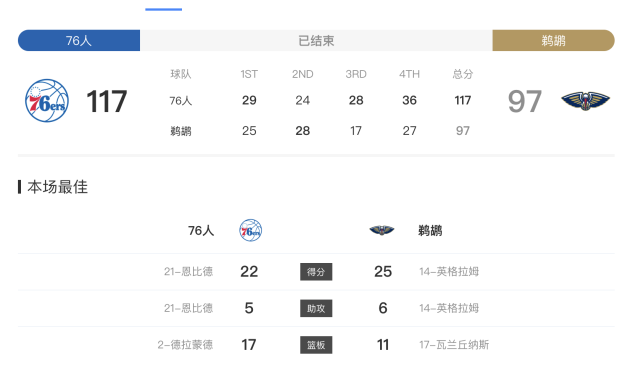Click the 76ers final score 117
The width and height of the screenshot is (641, 372).
[107, 101]
